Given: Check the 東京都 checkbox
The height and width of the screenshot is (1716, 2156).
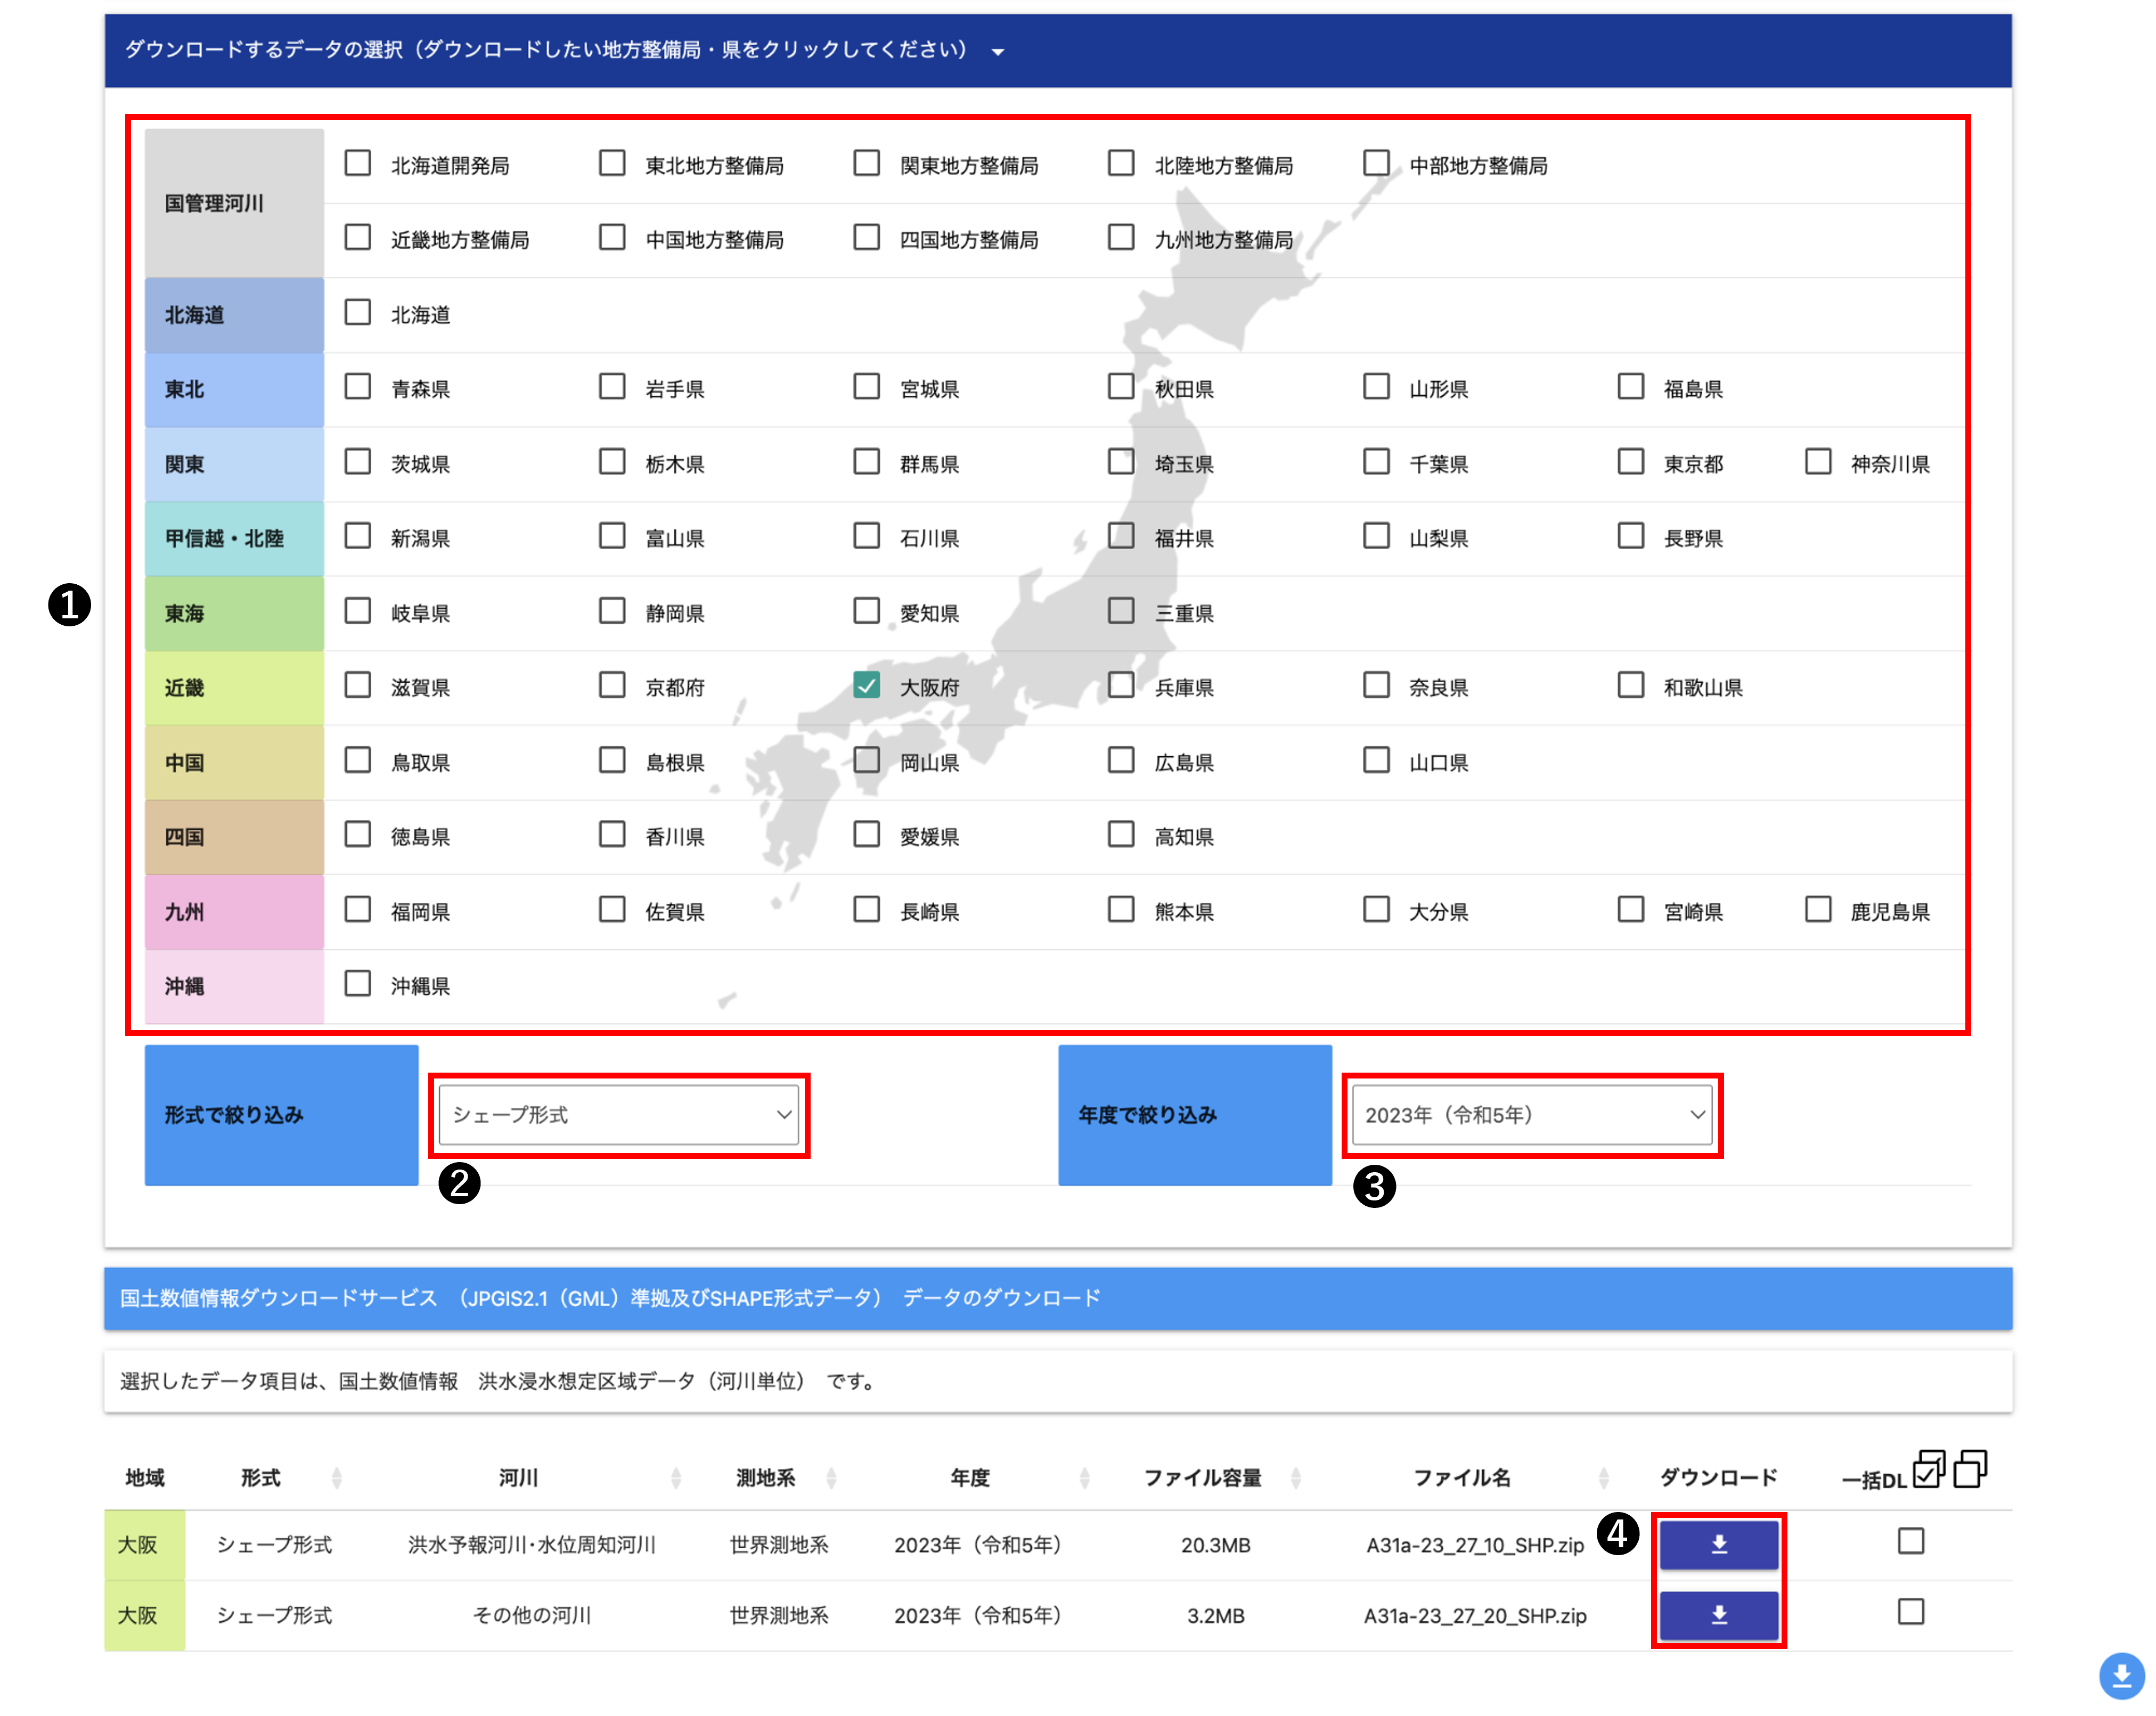Looking at the screenshot, I should tap(1630, 462).
